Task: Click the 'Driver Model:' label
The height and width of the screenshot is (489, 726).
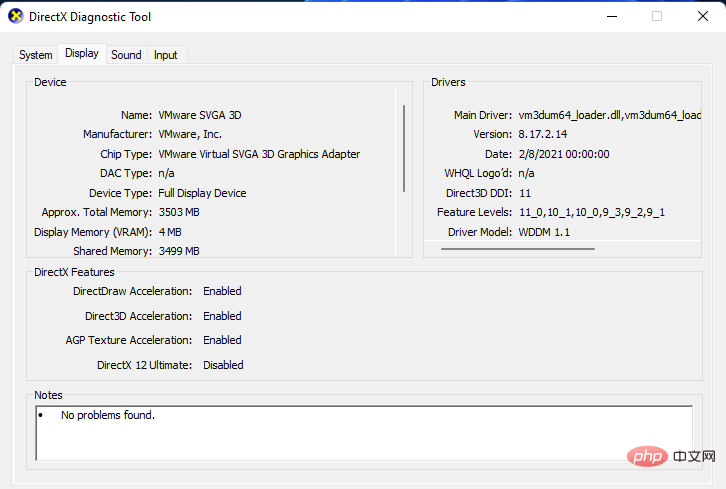Action: pos(480,232)
